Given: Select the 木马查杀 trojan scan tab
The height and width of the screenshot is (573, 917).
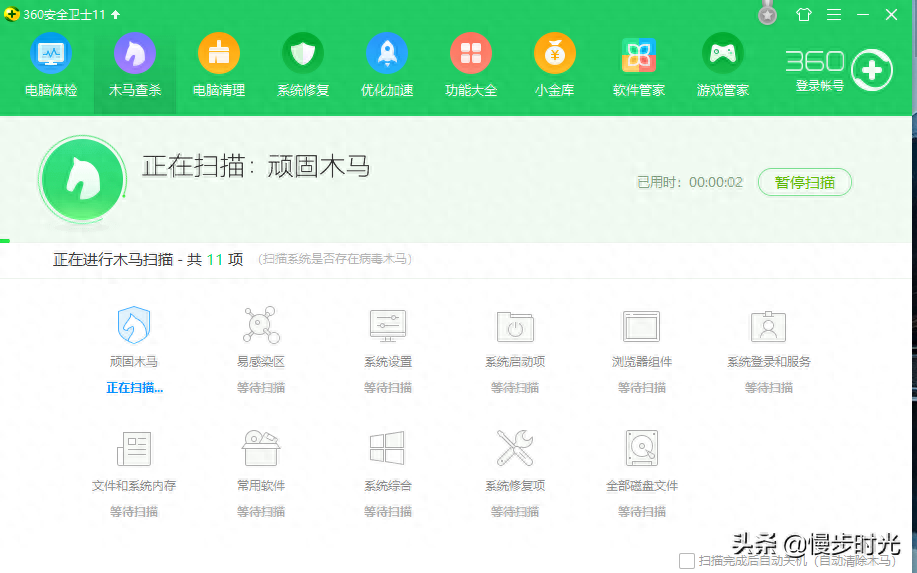Looking at the screenshot, I should point(134,65).
